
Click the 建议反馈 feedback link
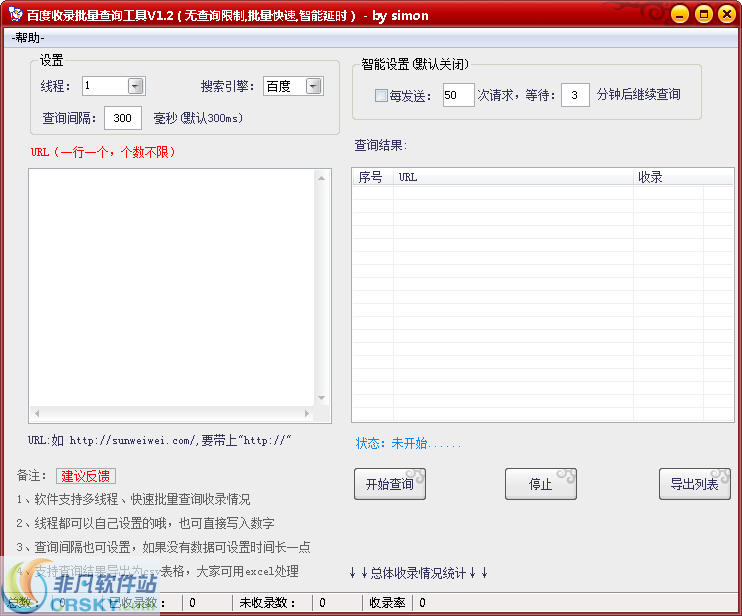[86, 476]
